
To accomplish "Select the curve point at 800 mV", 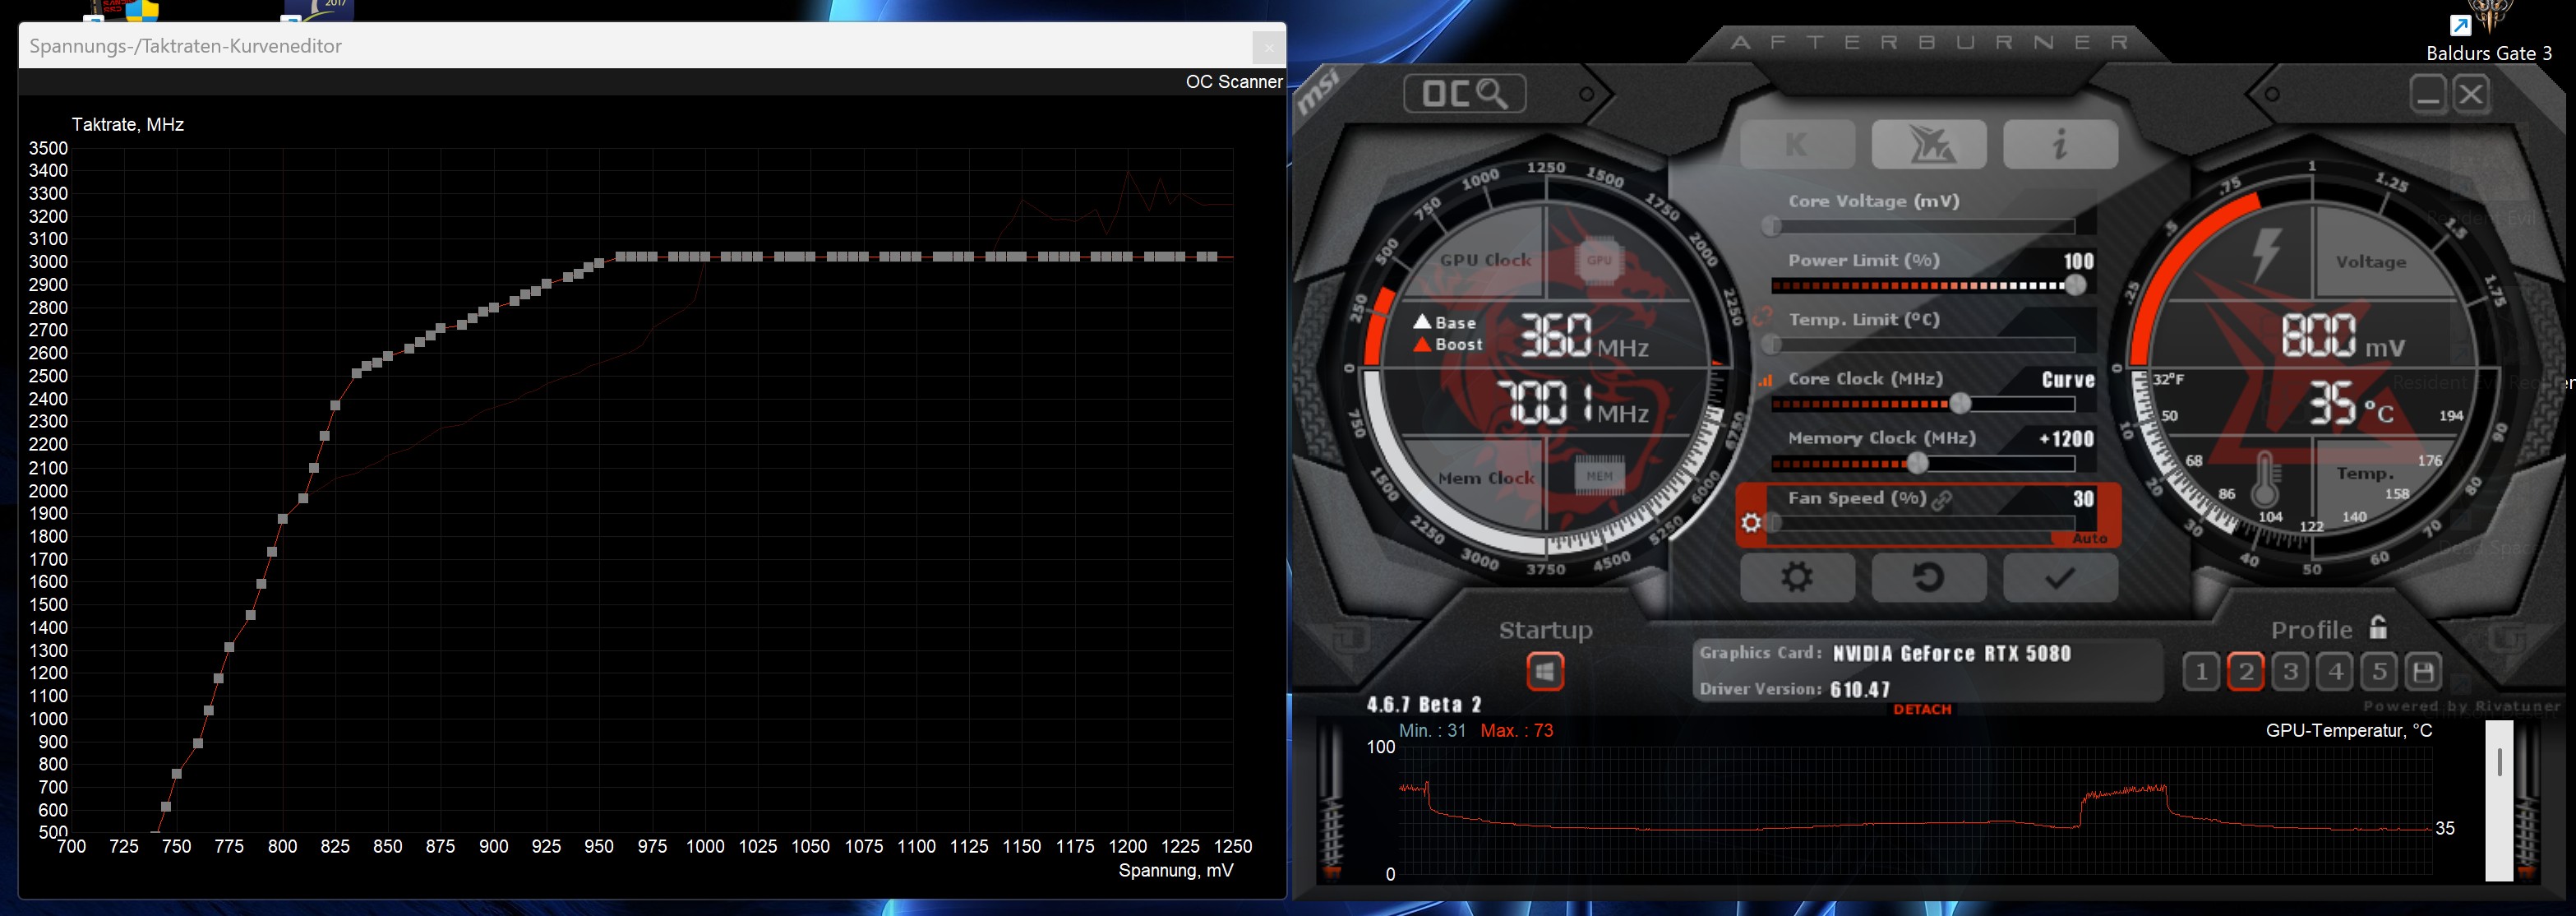I will point(283,519).
